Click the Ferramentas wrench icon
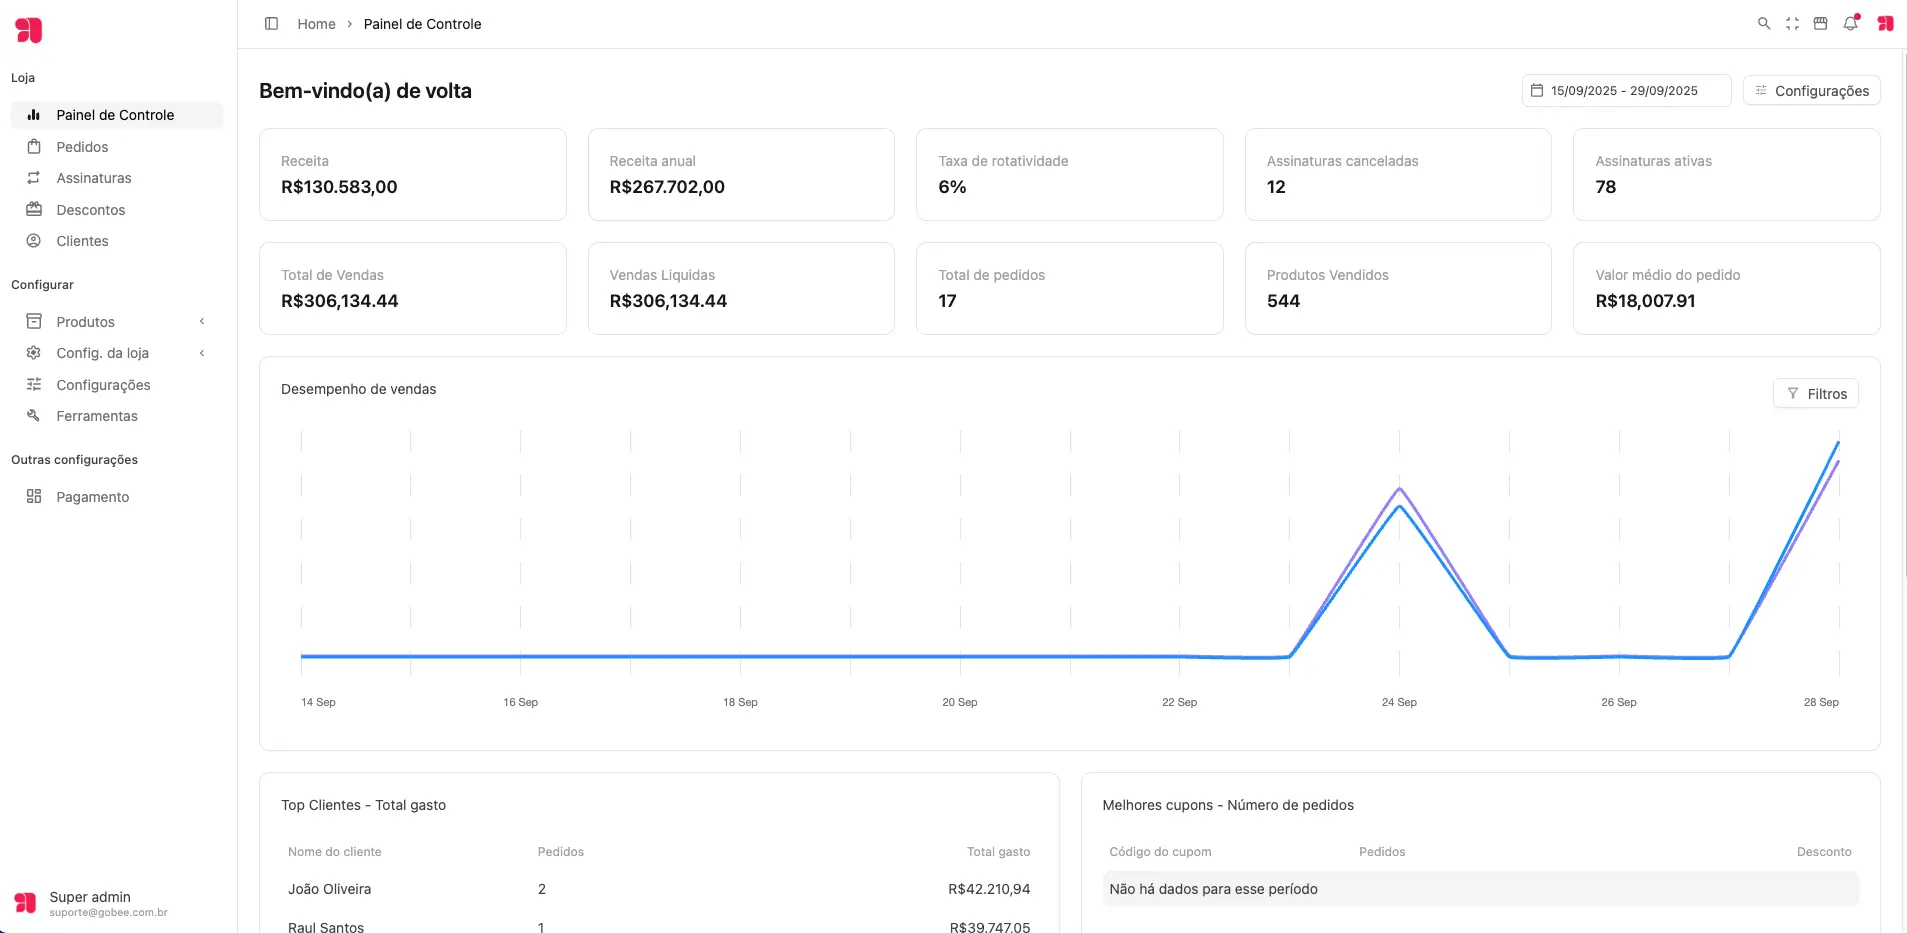 tap(34, 416)
